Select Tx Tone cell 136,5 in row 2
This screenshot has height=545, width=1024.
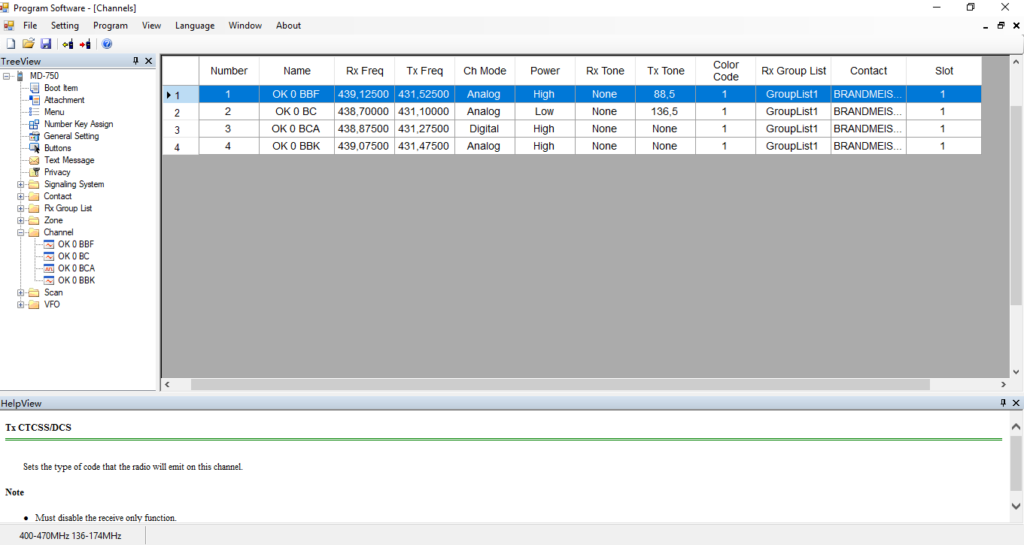click(x=665, y=112)
